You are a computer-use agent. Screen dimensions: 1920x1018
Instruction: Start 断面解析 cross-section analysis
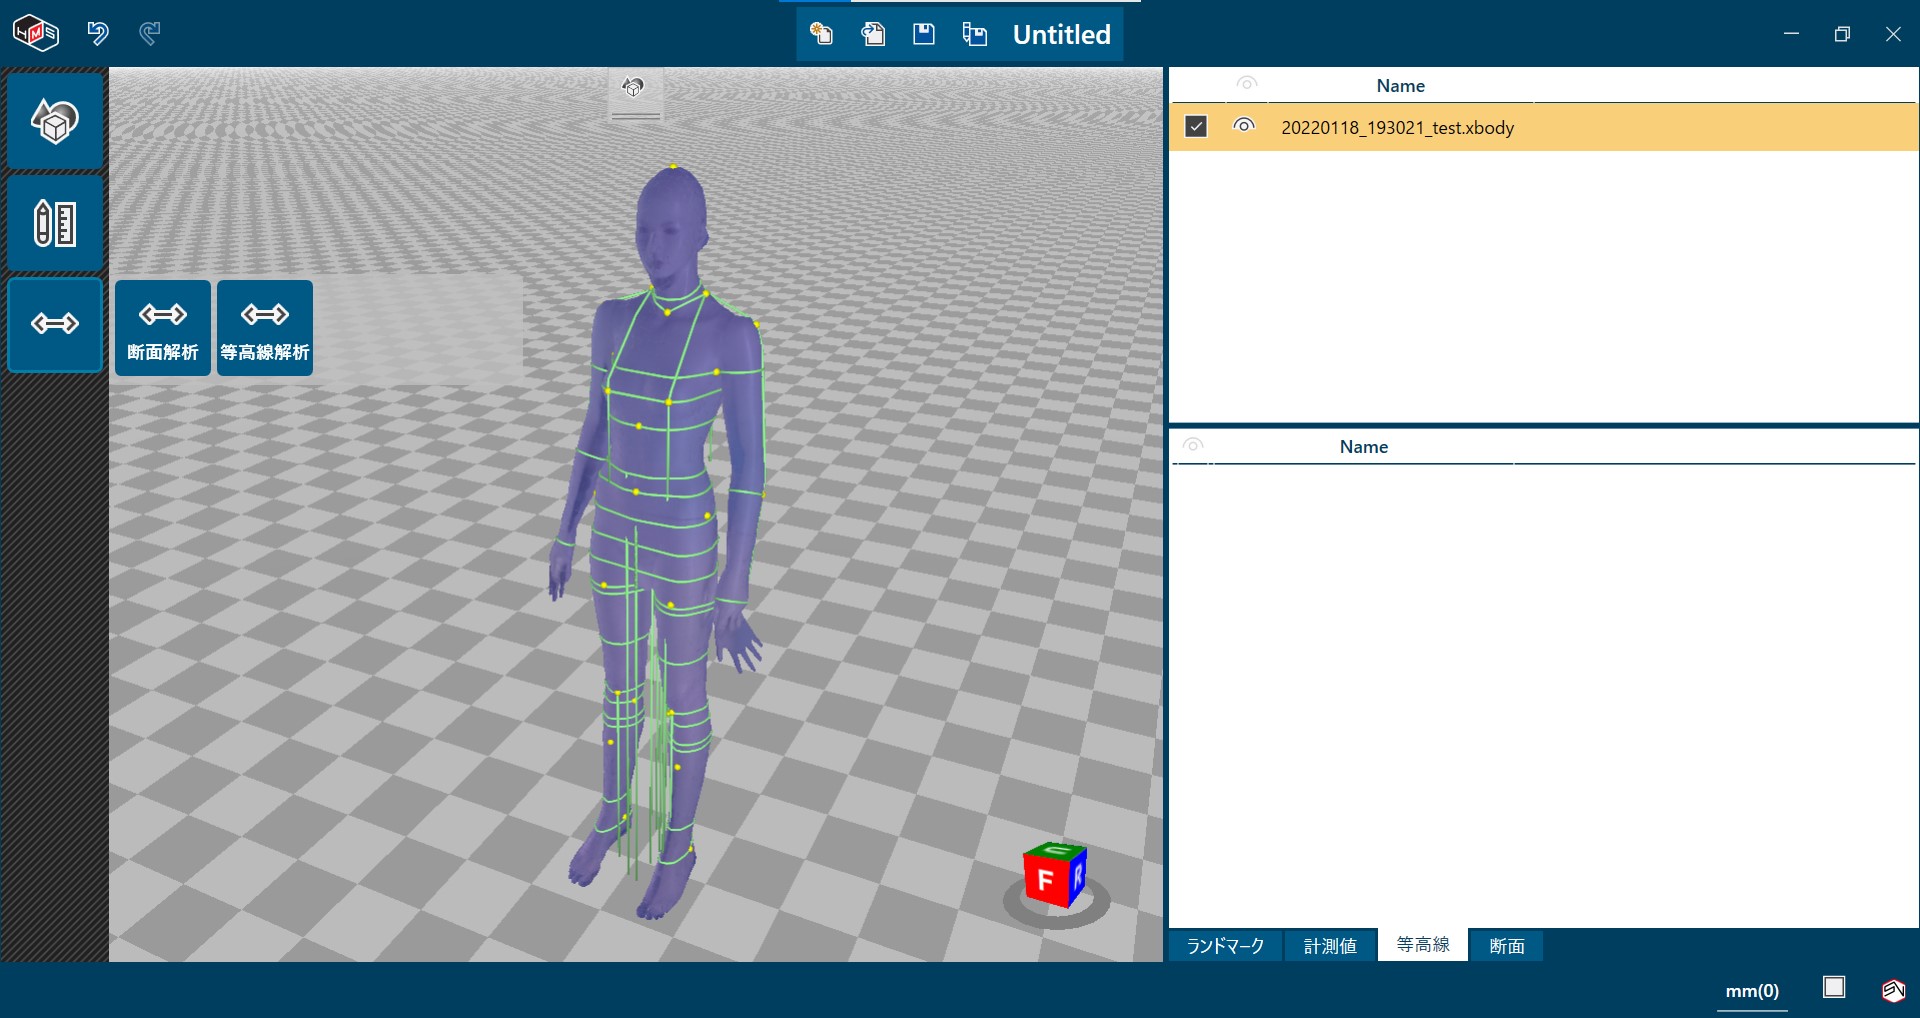tap(163, 328)
